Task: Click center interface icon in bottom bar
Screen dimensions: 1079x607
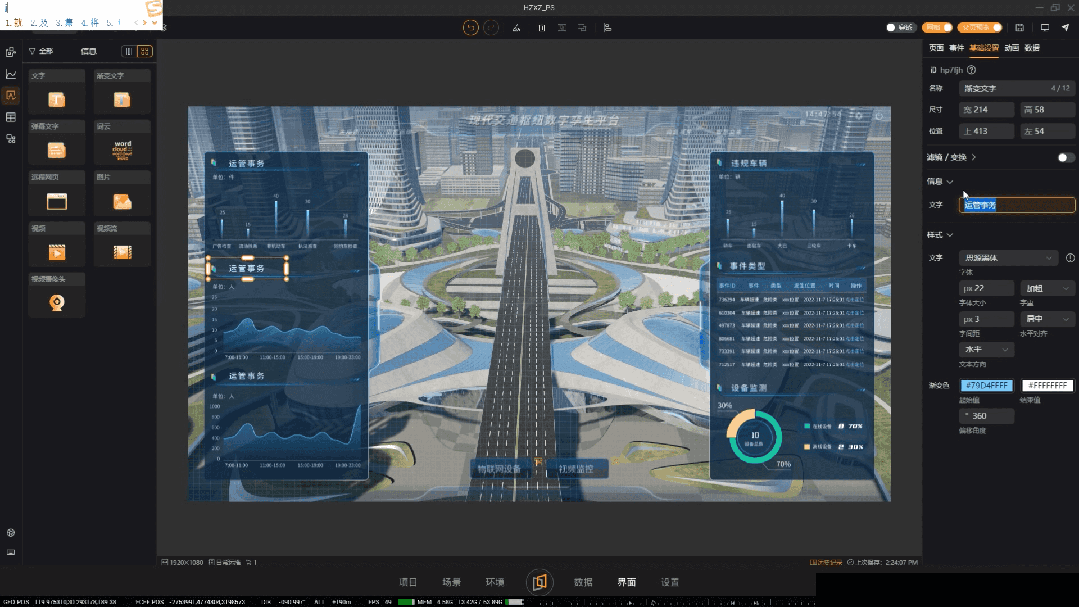Action: point(540,582)
